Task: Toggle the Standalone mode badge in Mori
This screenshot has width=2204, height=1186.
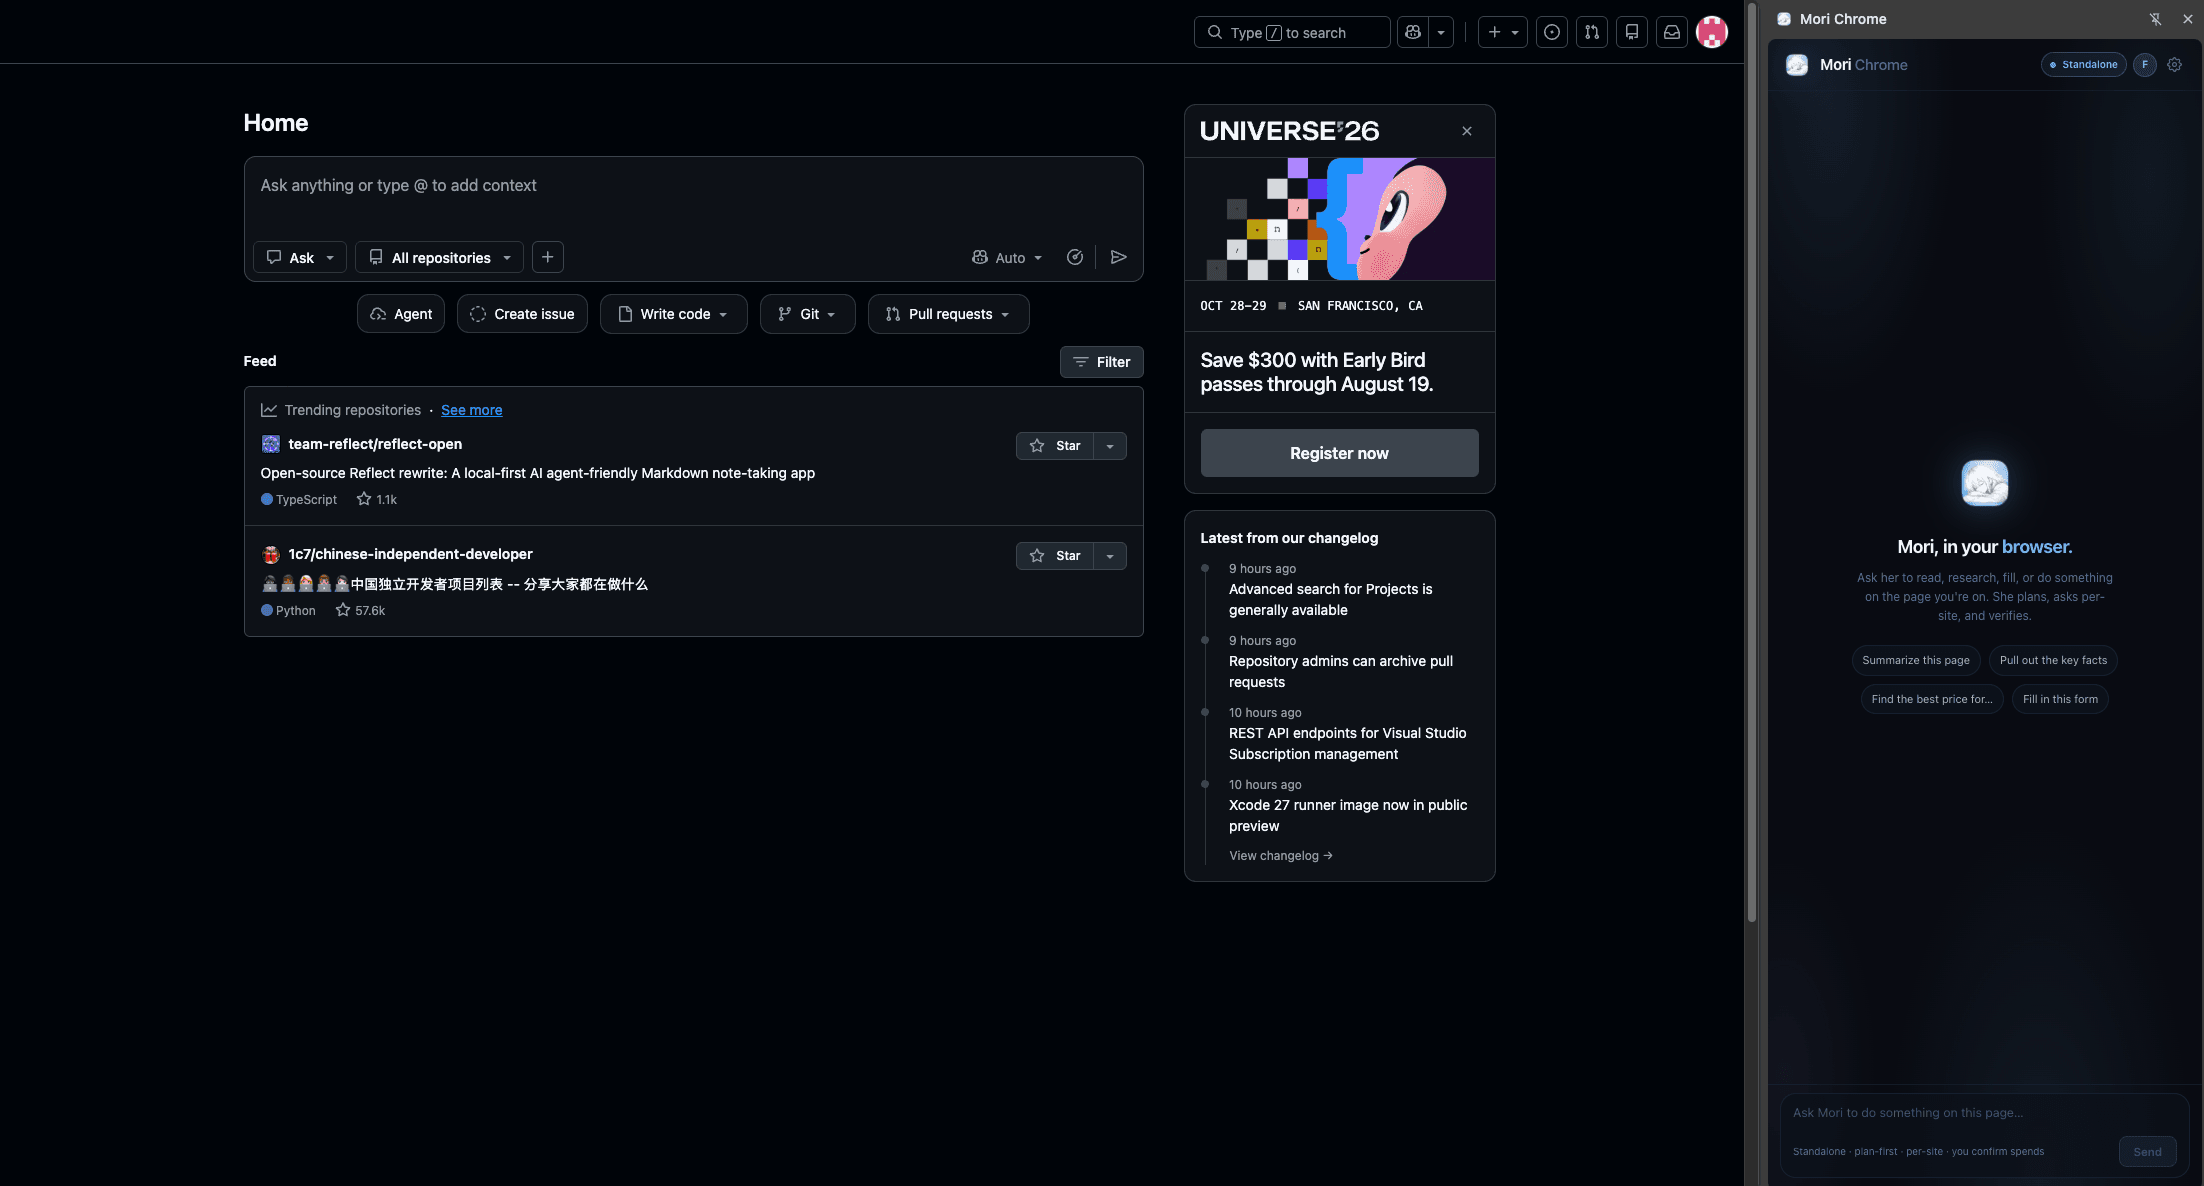Action: [x=2084, y=65]
